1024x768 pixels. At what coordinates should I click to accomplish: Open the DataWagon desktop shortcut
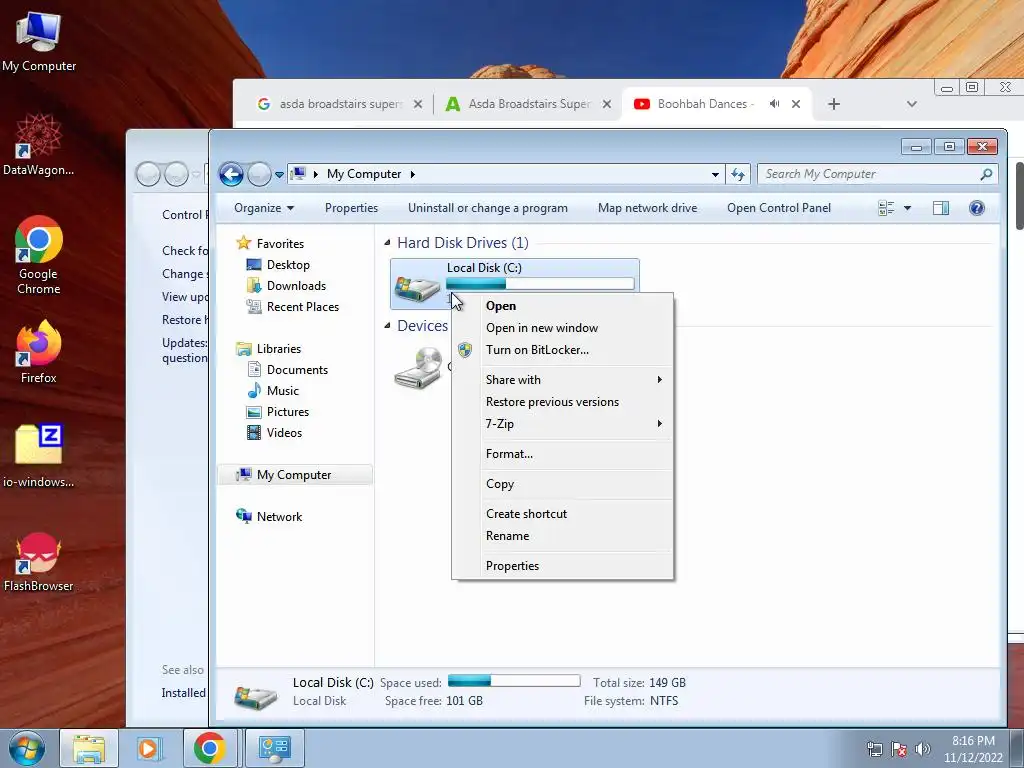click(38, 145)
